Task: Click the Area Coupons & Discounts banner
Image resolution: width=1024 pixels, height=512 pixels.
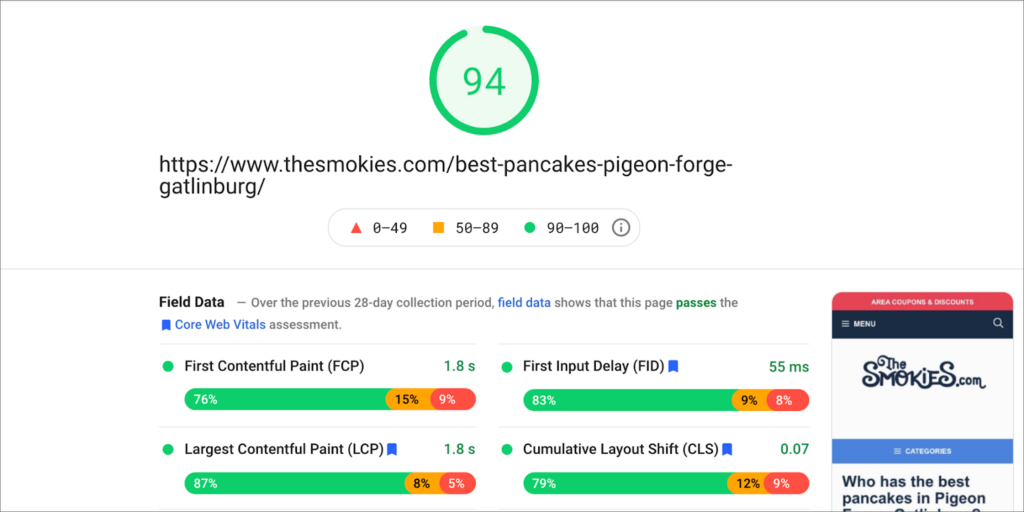Action: [x=922, y=302]
